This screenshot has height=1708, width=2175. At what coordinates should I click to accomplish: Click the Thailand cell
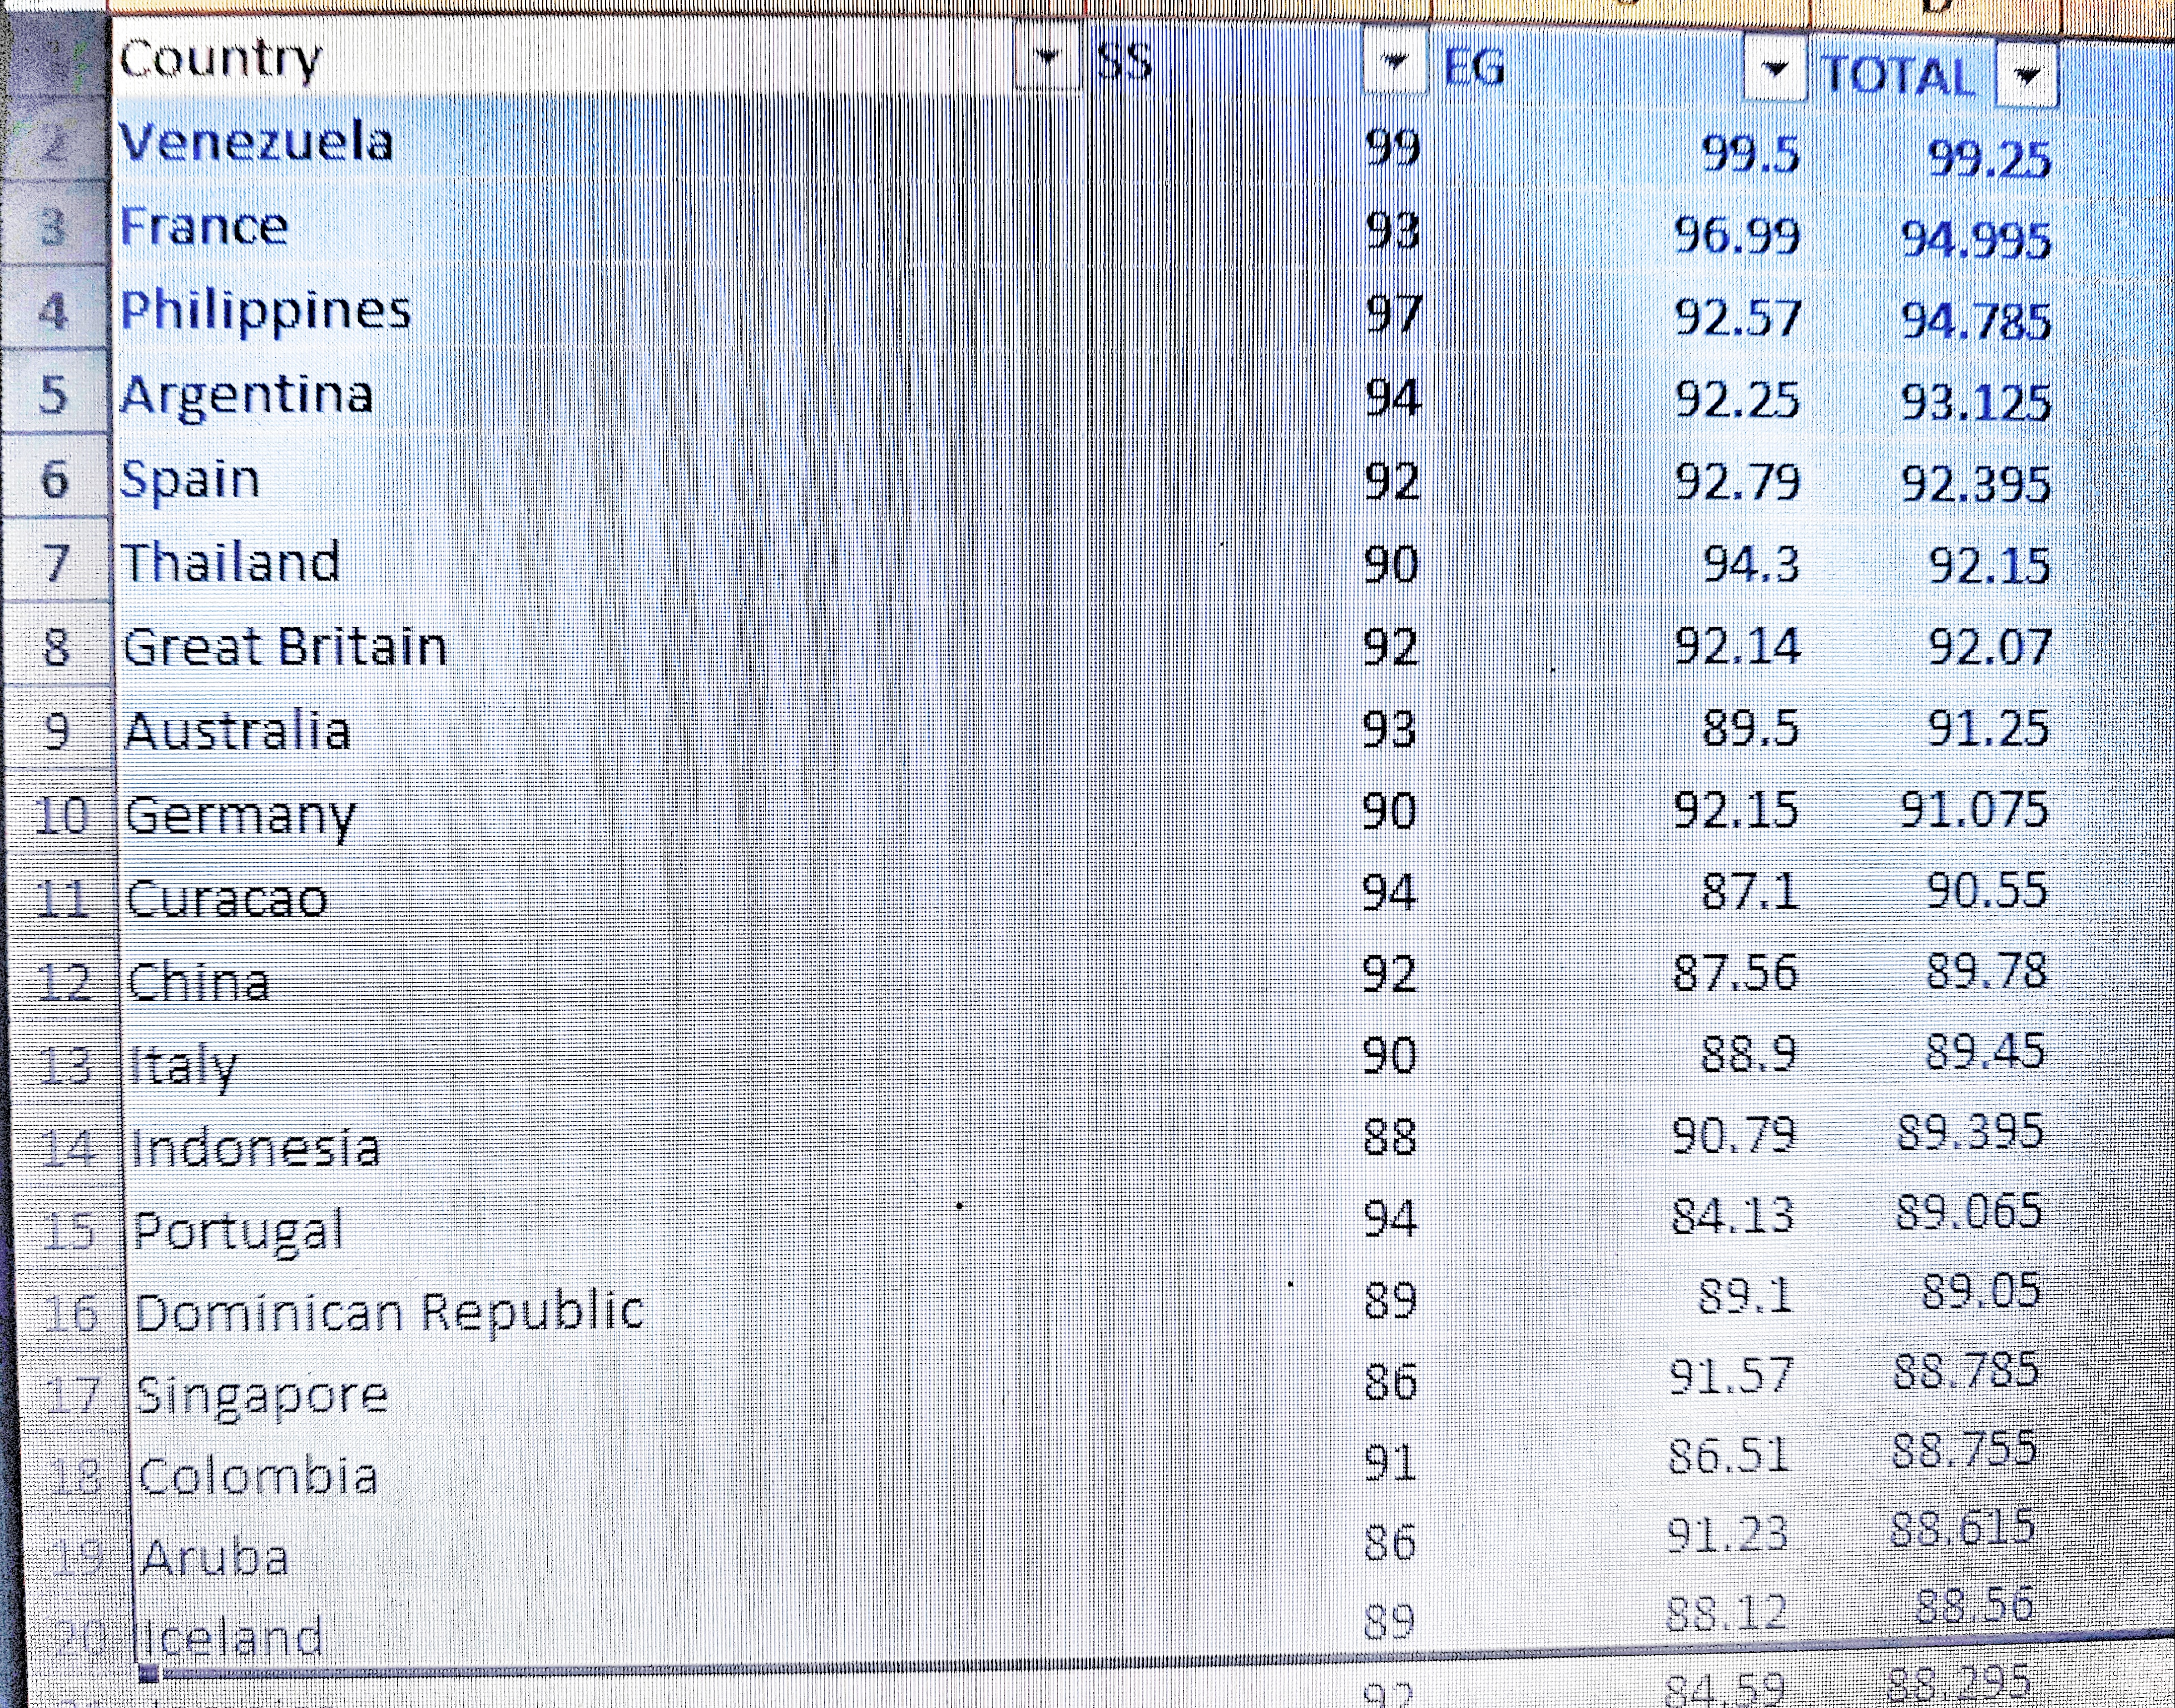(232, 563)
